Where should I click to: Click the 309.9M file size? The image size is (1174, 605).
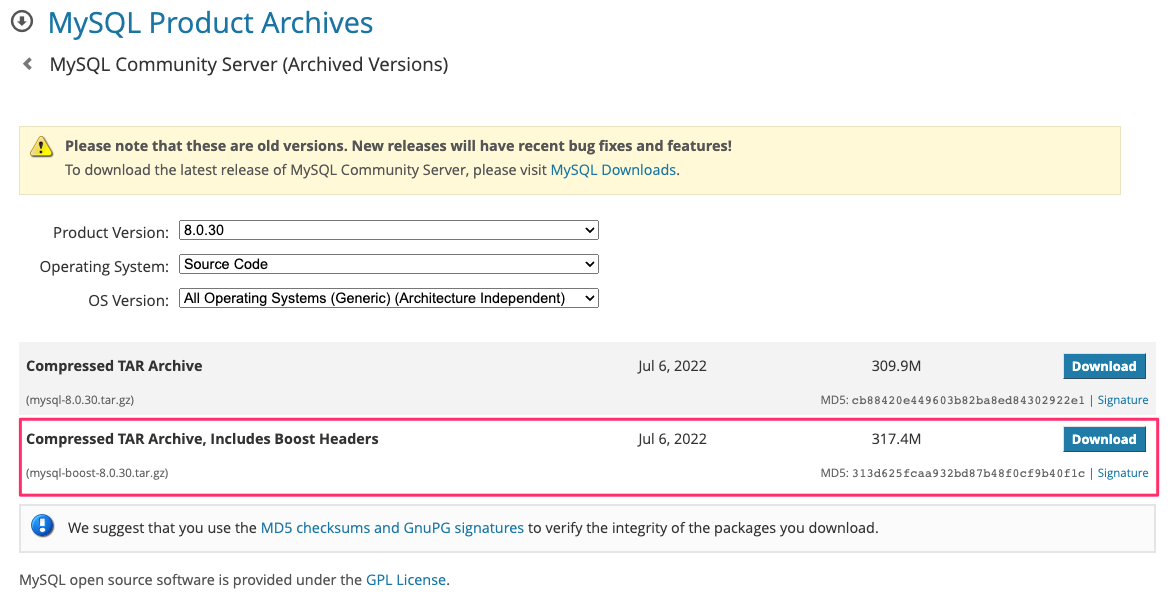(x=896, y=366)
